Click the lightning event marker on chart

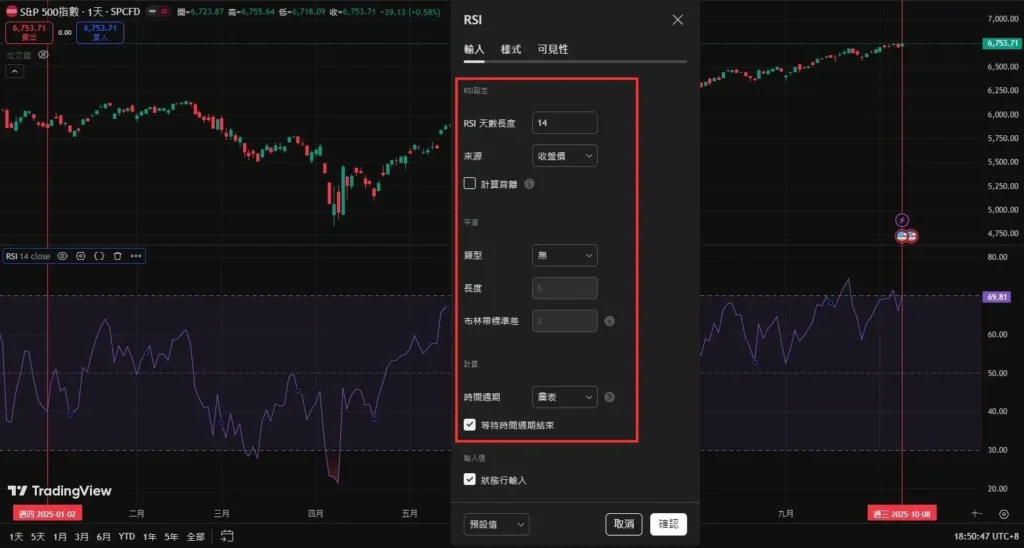(x=903, y=220)
